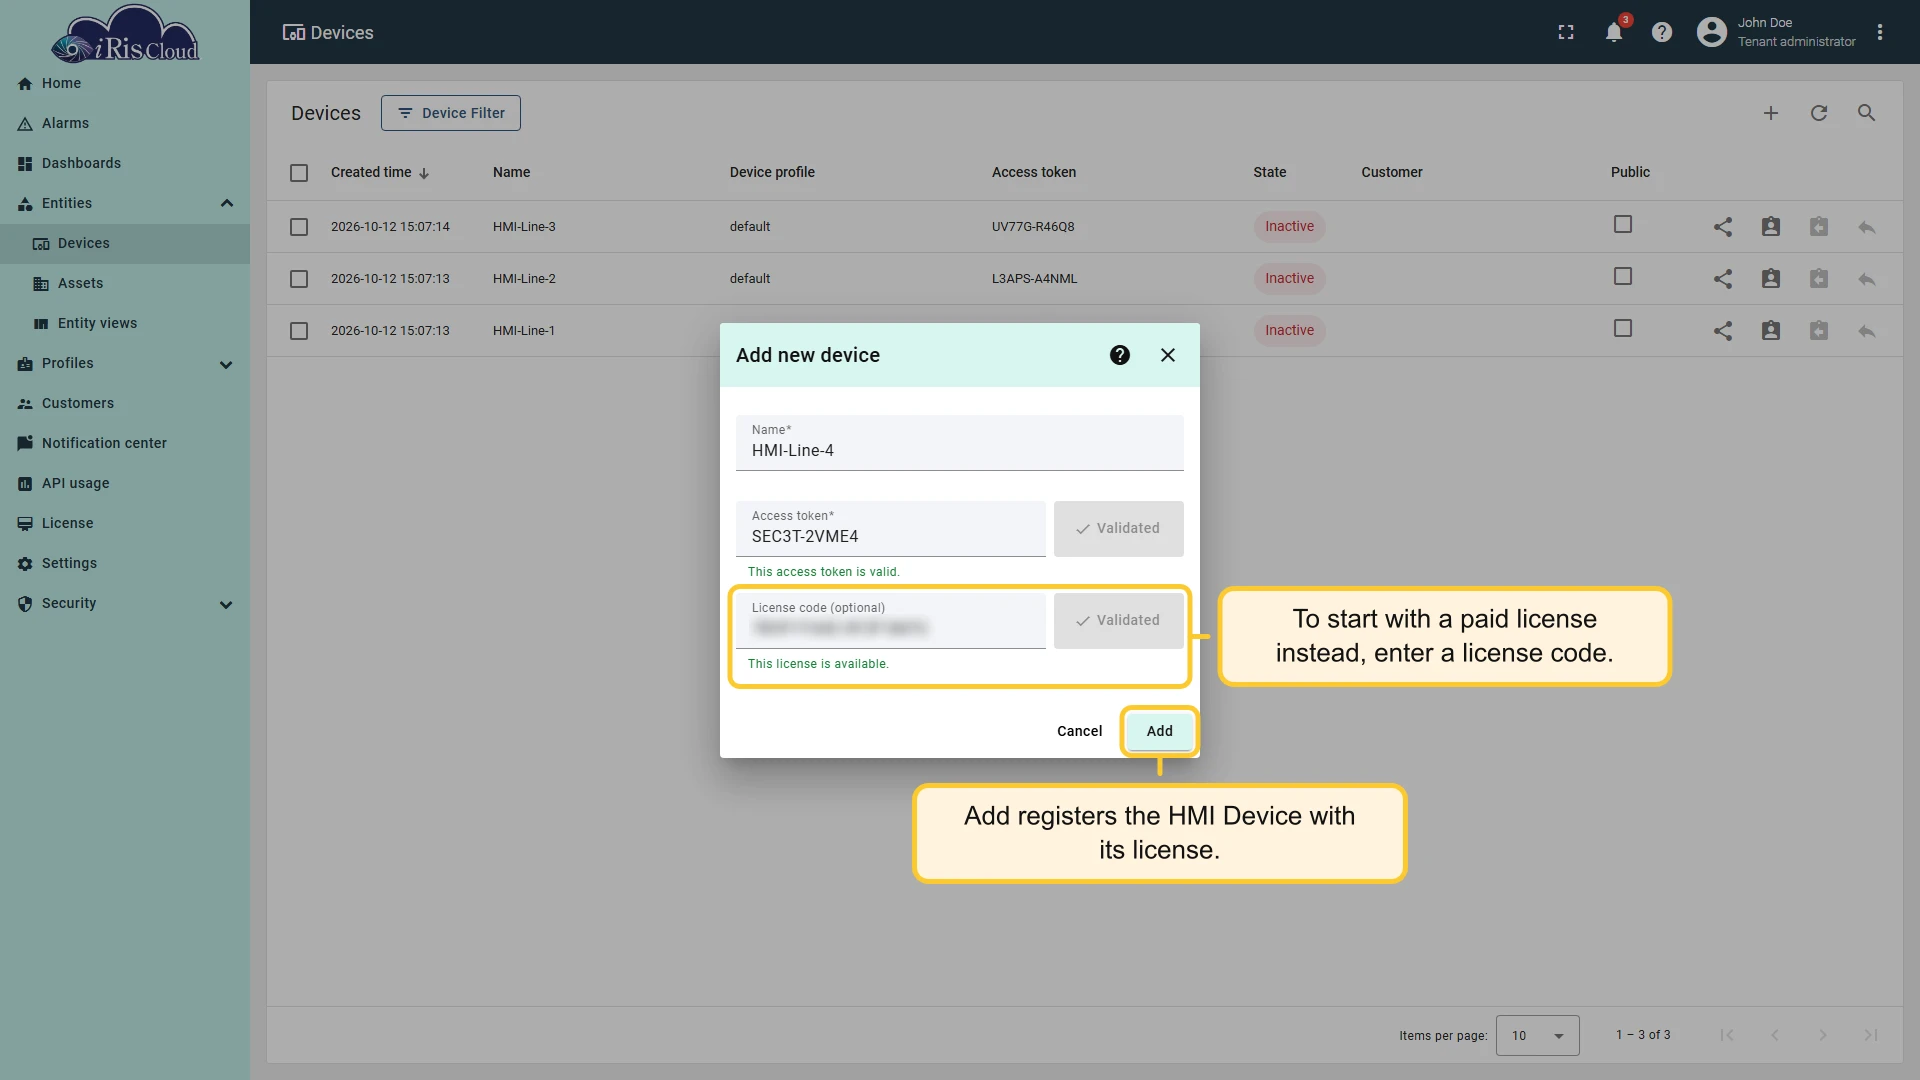Go to Alarms in sidebar
Screen dimensions: 1920x1080
tap(125, 123)
